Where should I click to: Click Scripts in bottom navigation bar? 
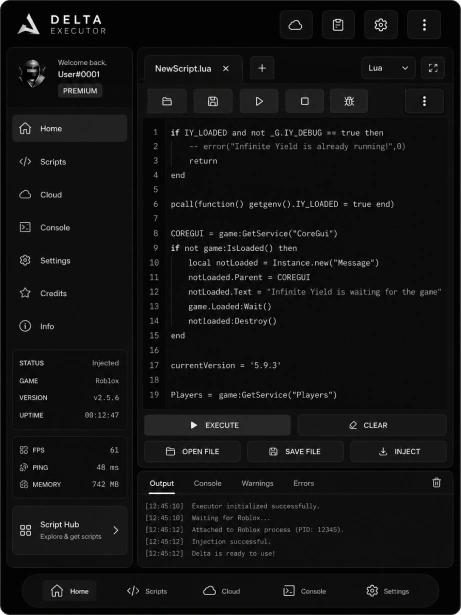point(147,591)
